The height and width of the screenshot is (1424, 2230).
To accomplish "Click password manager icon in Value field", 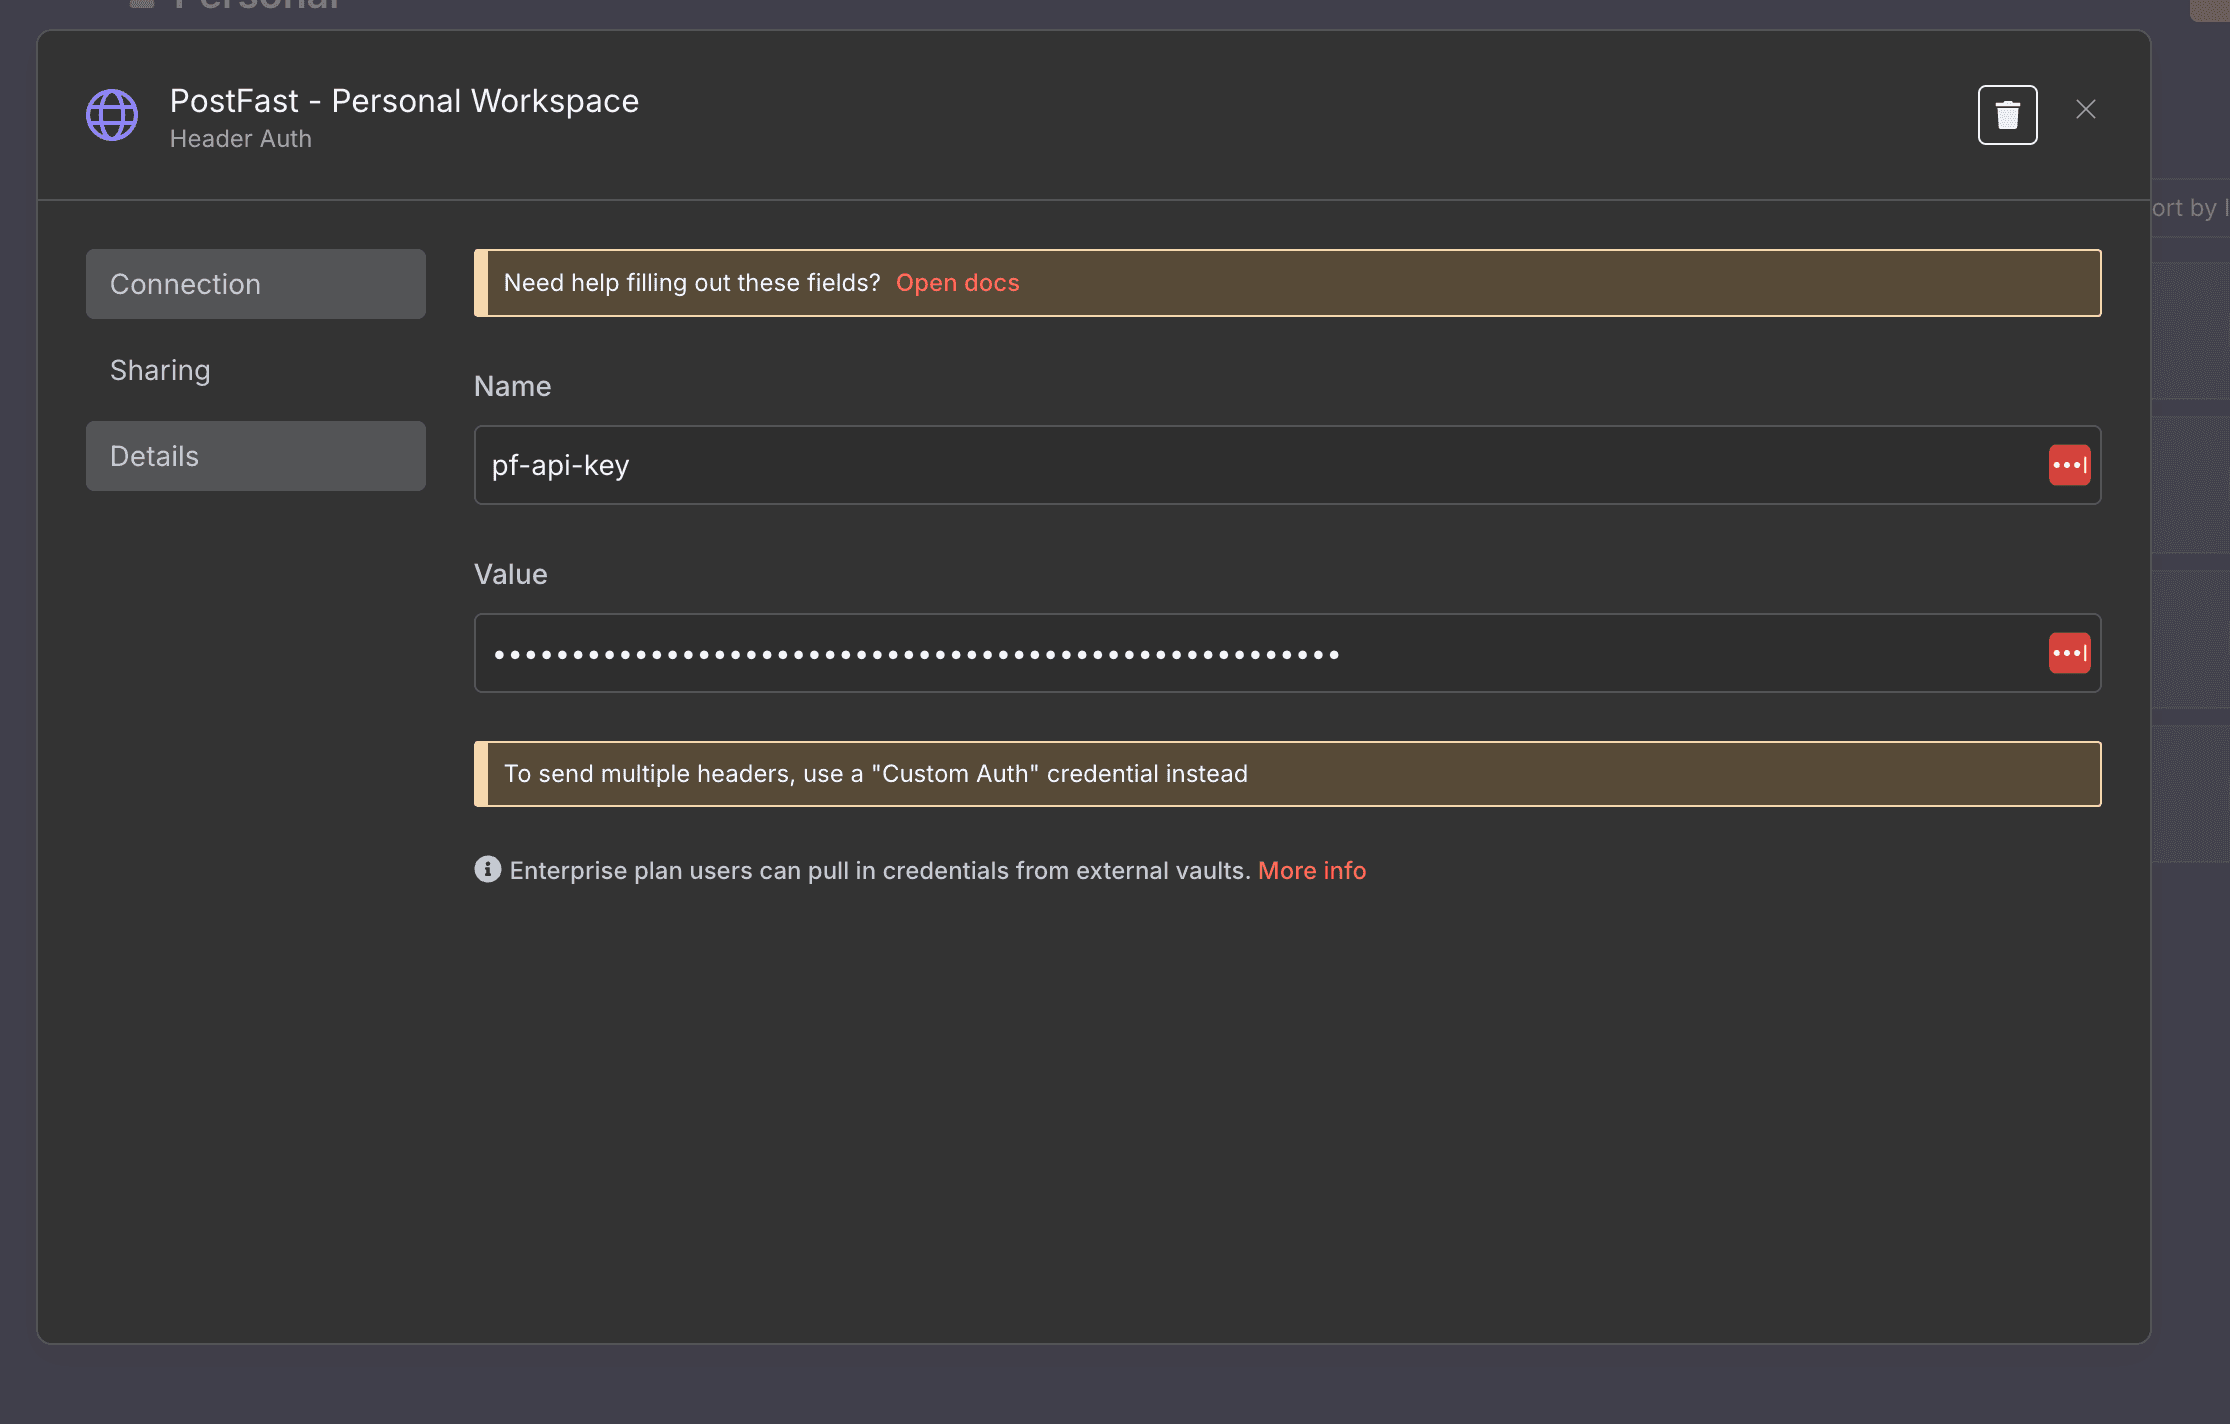I will click(x=2069, y=653).
